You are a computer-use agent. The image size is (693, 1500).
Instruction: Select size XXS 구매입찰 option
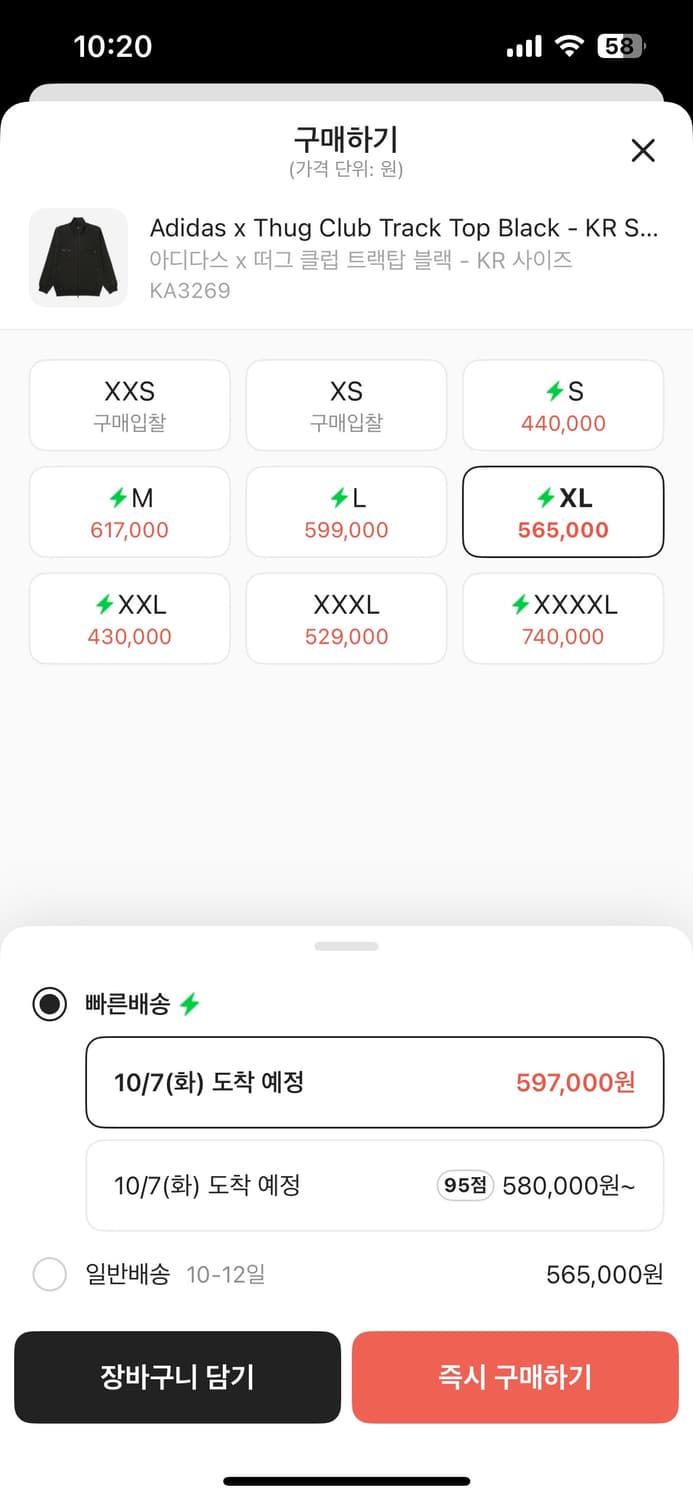130,405
